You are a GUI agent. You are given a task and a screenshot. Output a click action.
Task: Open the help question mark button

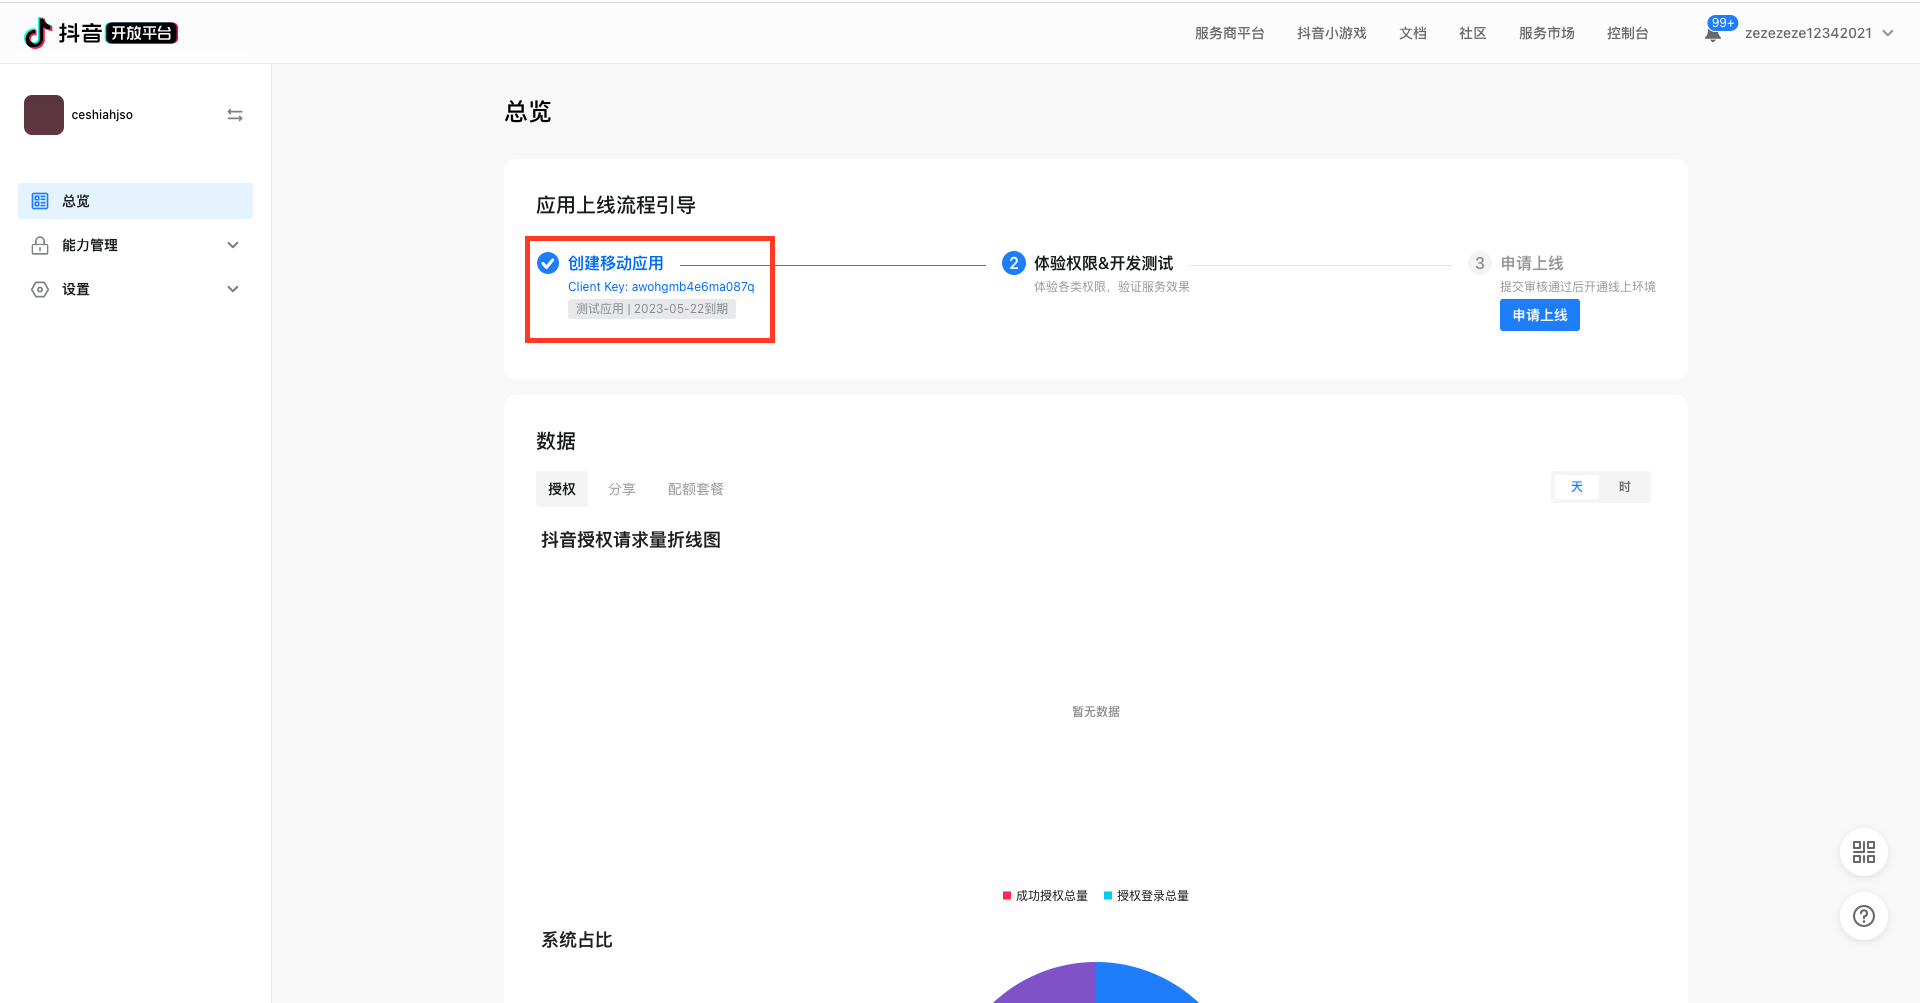(x=1864, y=916)
